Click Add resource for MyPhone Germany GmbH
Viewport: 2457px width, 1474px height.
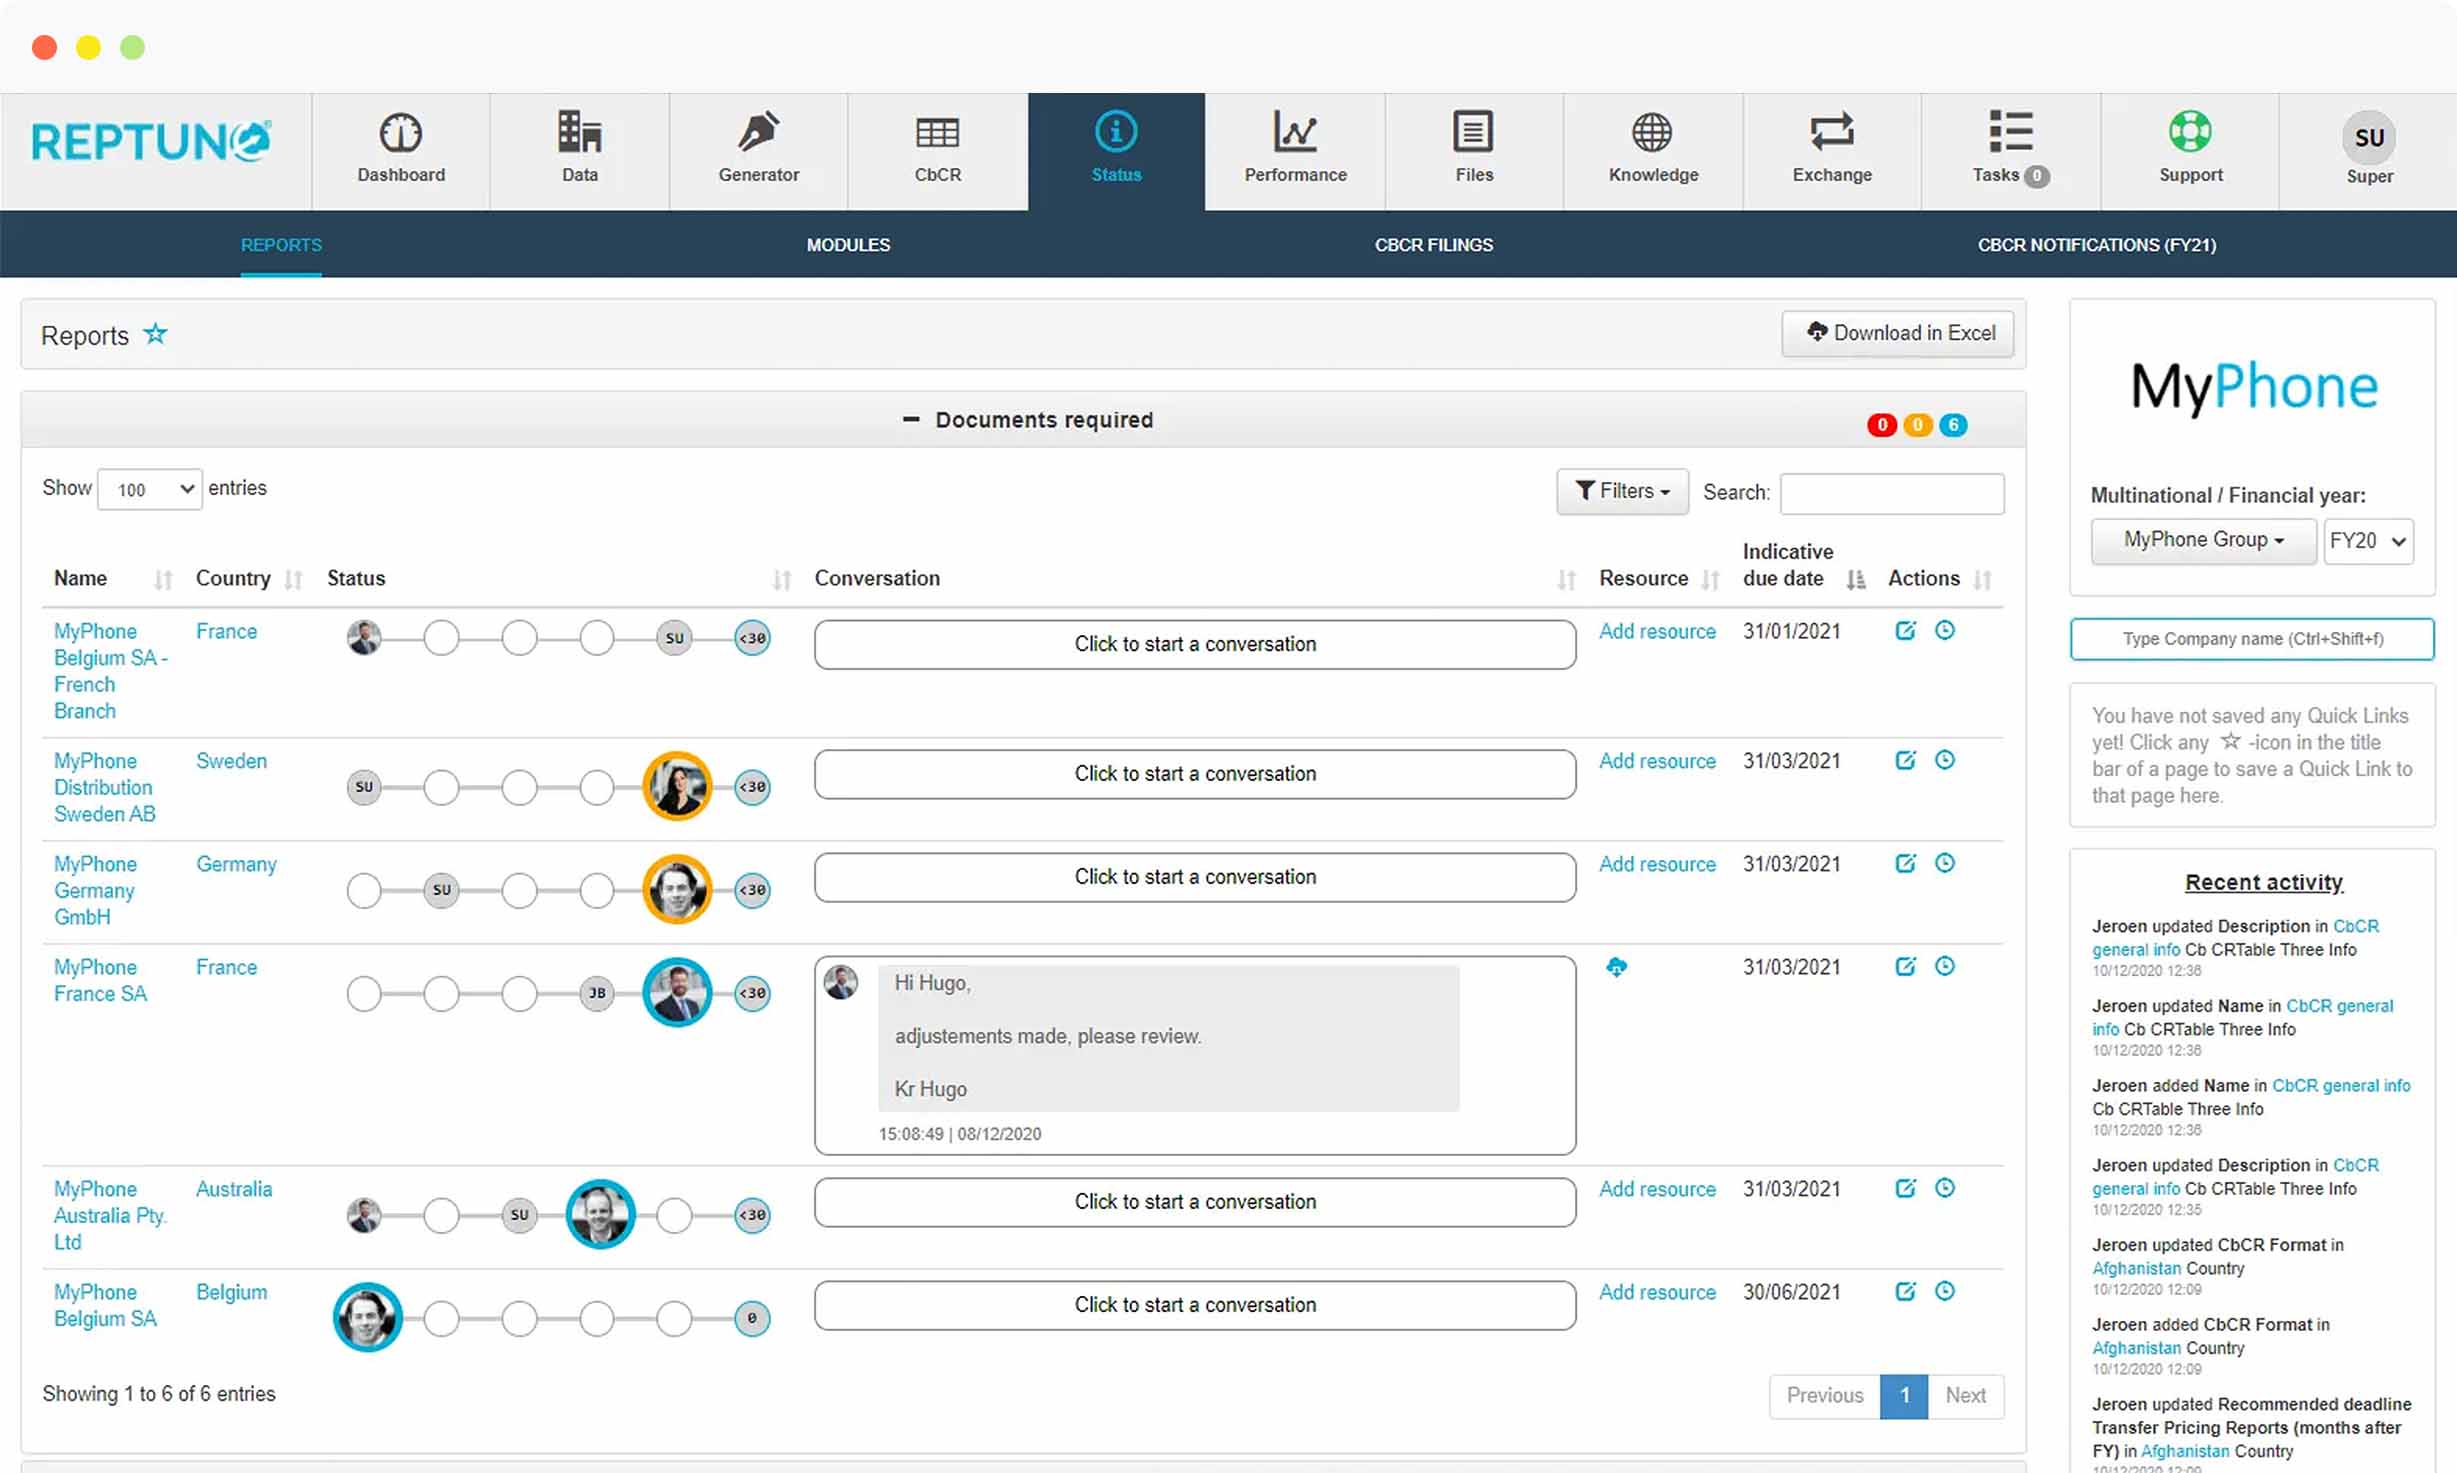1657,863
